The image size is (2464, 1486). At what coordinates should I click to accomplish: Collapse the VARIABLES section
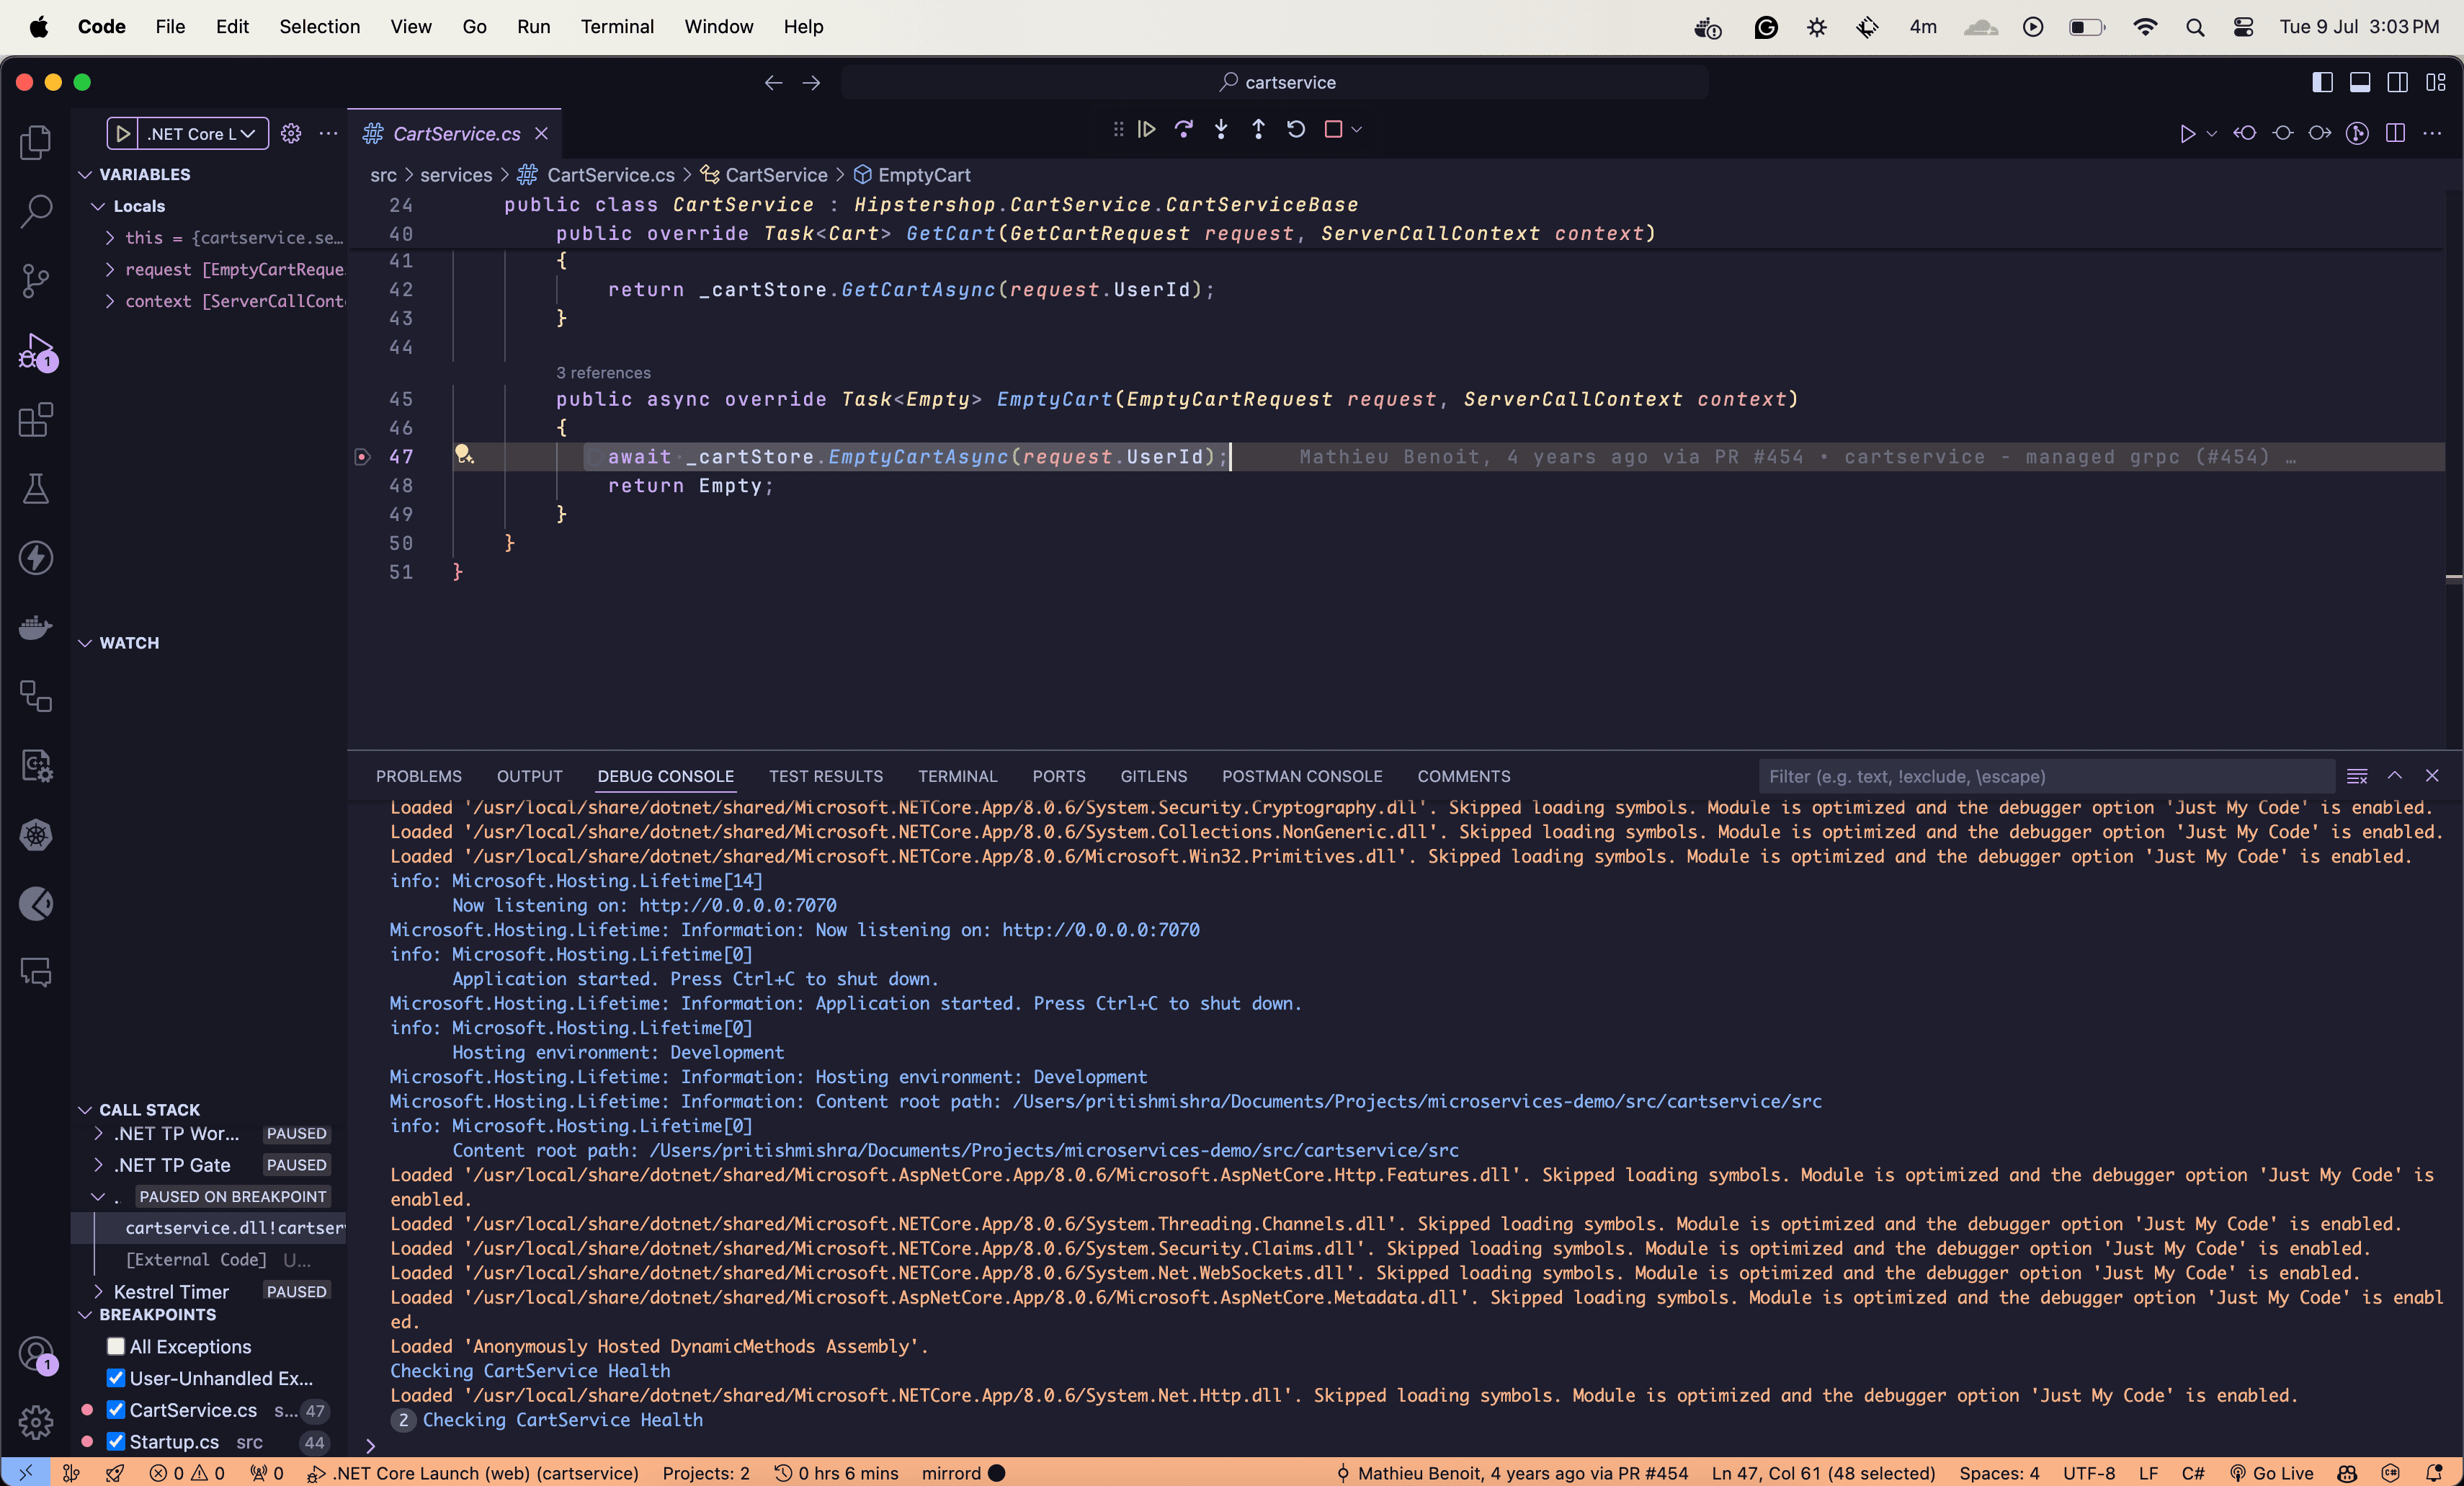86,174
